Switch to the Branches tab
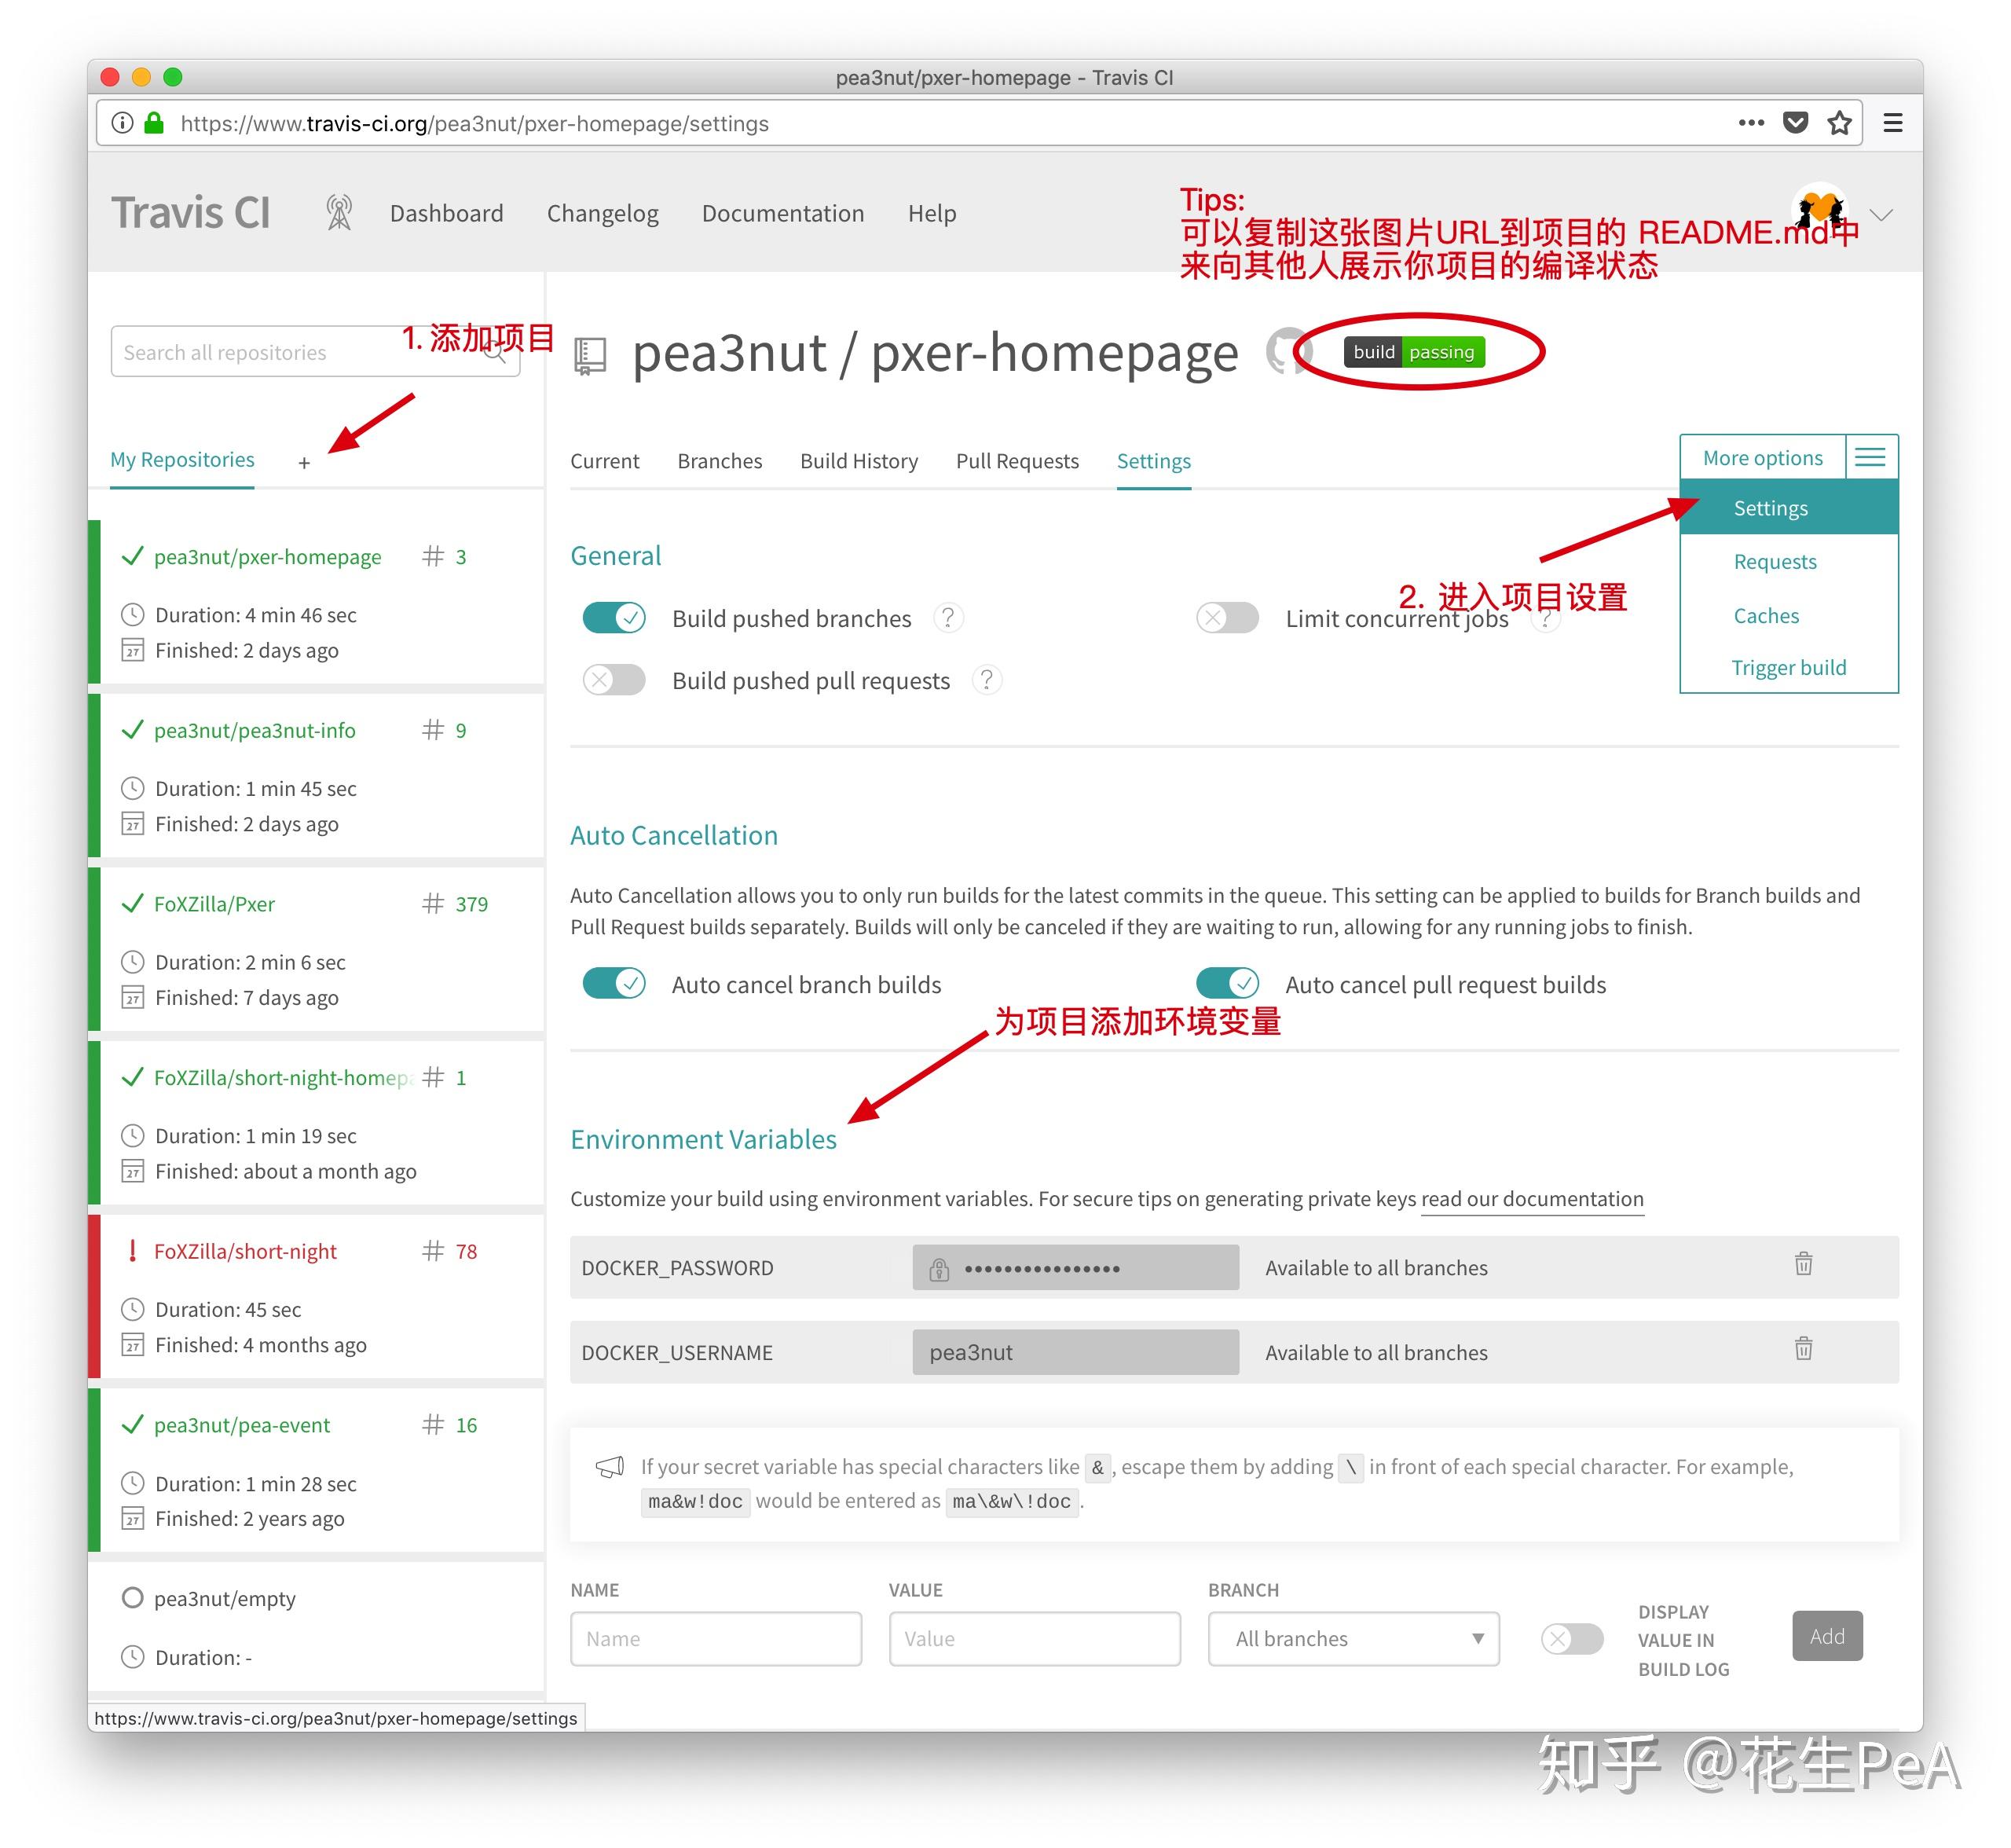This screenshot has height=1848, width=2011. click(x=719, y=461)
